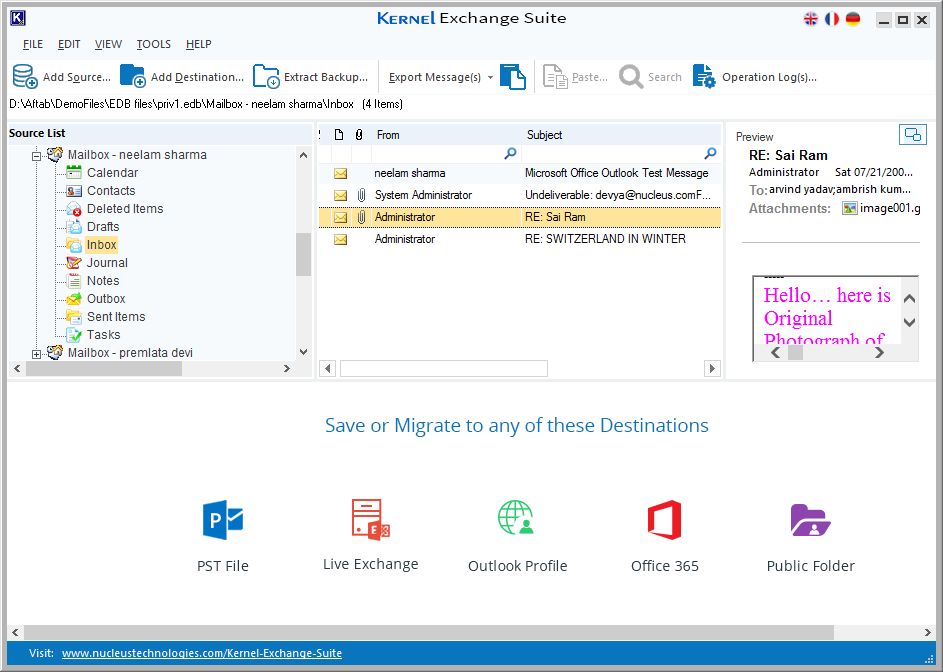
Task: Click the From column filter magnifier
Action: [511, 153]
